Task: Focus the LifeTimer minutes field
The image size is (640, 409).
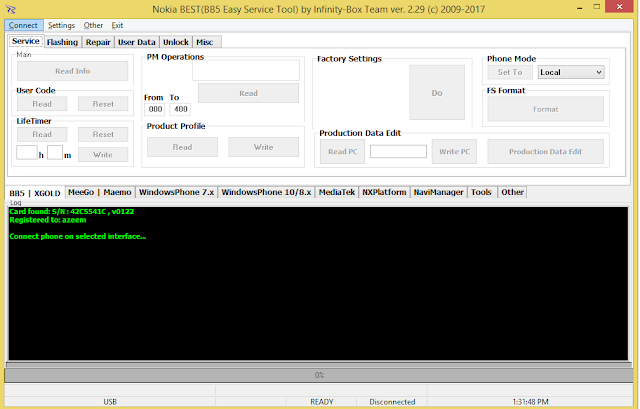Action: click(x=55, y=153)
